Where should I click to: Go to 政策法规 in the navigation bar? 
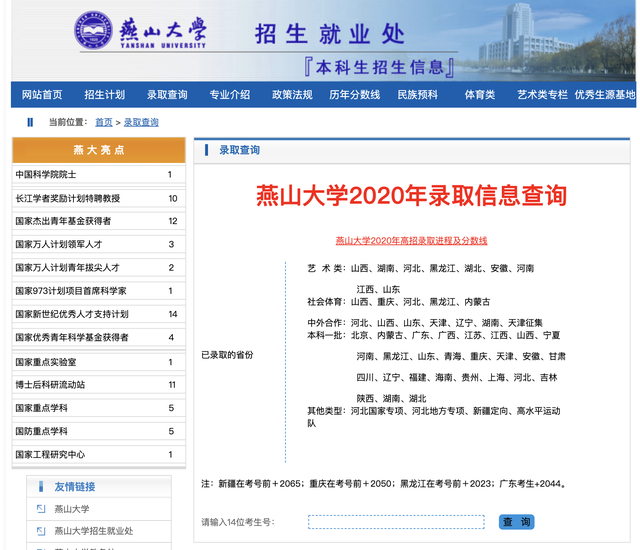pos(292,95)
